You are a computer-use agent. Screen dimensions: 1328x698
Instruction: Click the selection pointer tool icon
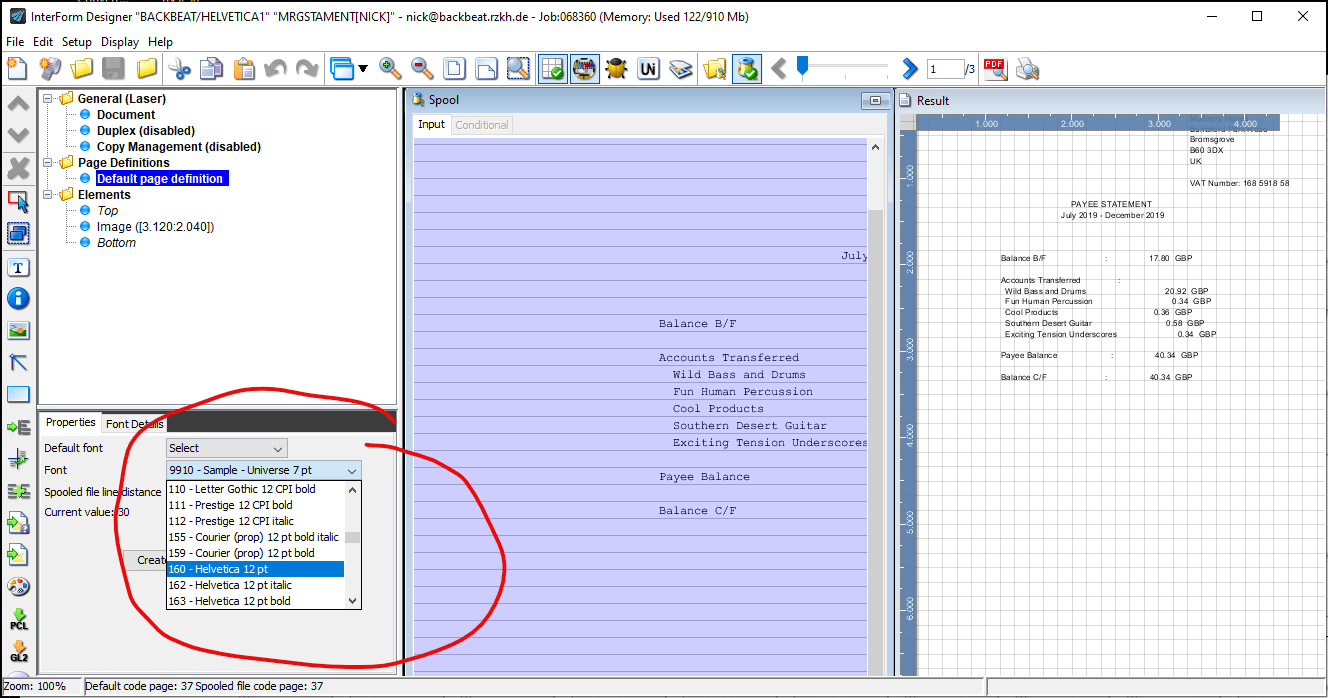click(18, 202)
